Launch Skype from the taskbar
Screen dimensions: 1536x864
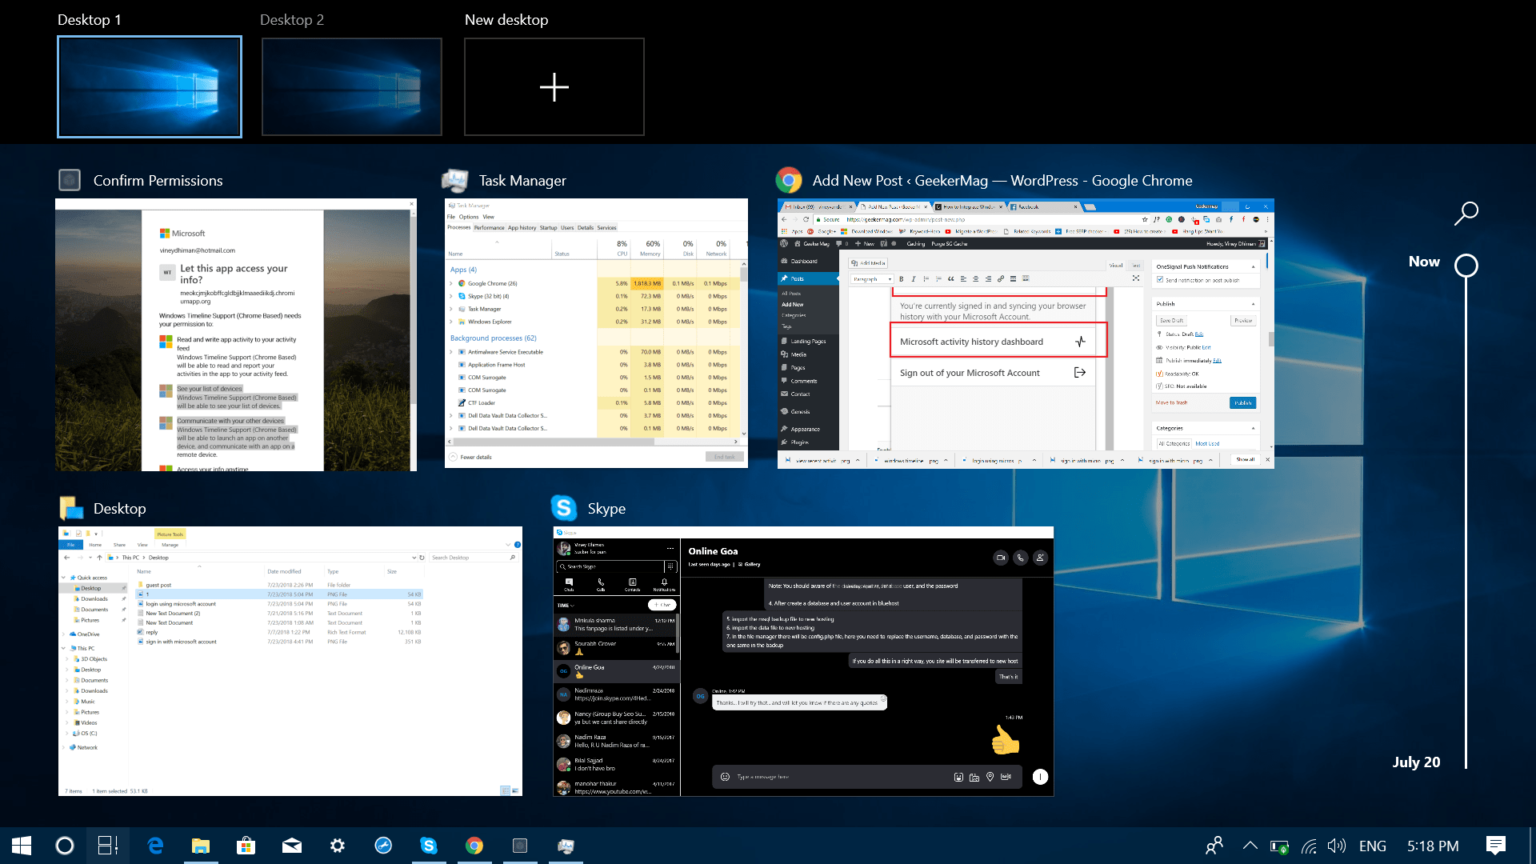[428, 845]
